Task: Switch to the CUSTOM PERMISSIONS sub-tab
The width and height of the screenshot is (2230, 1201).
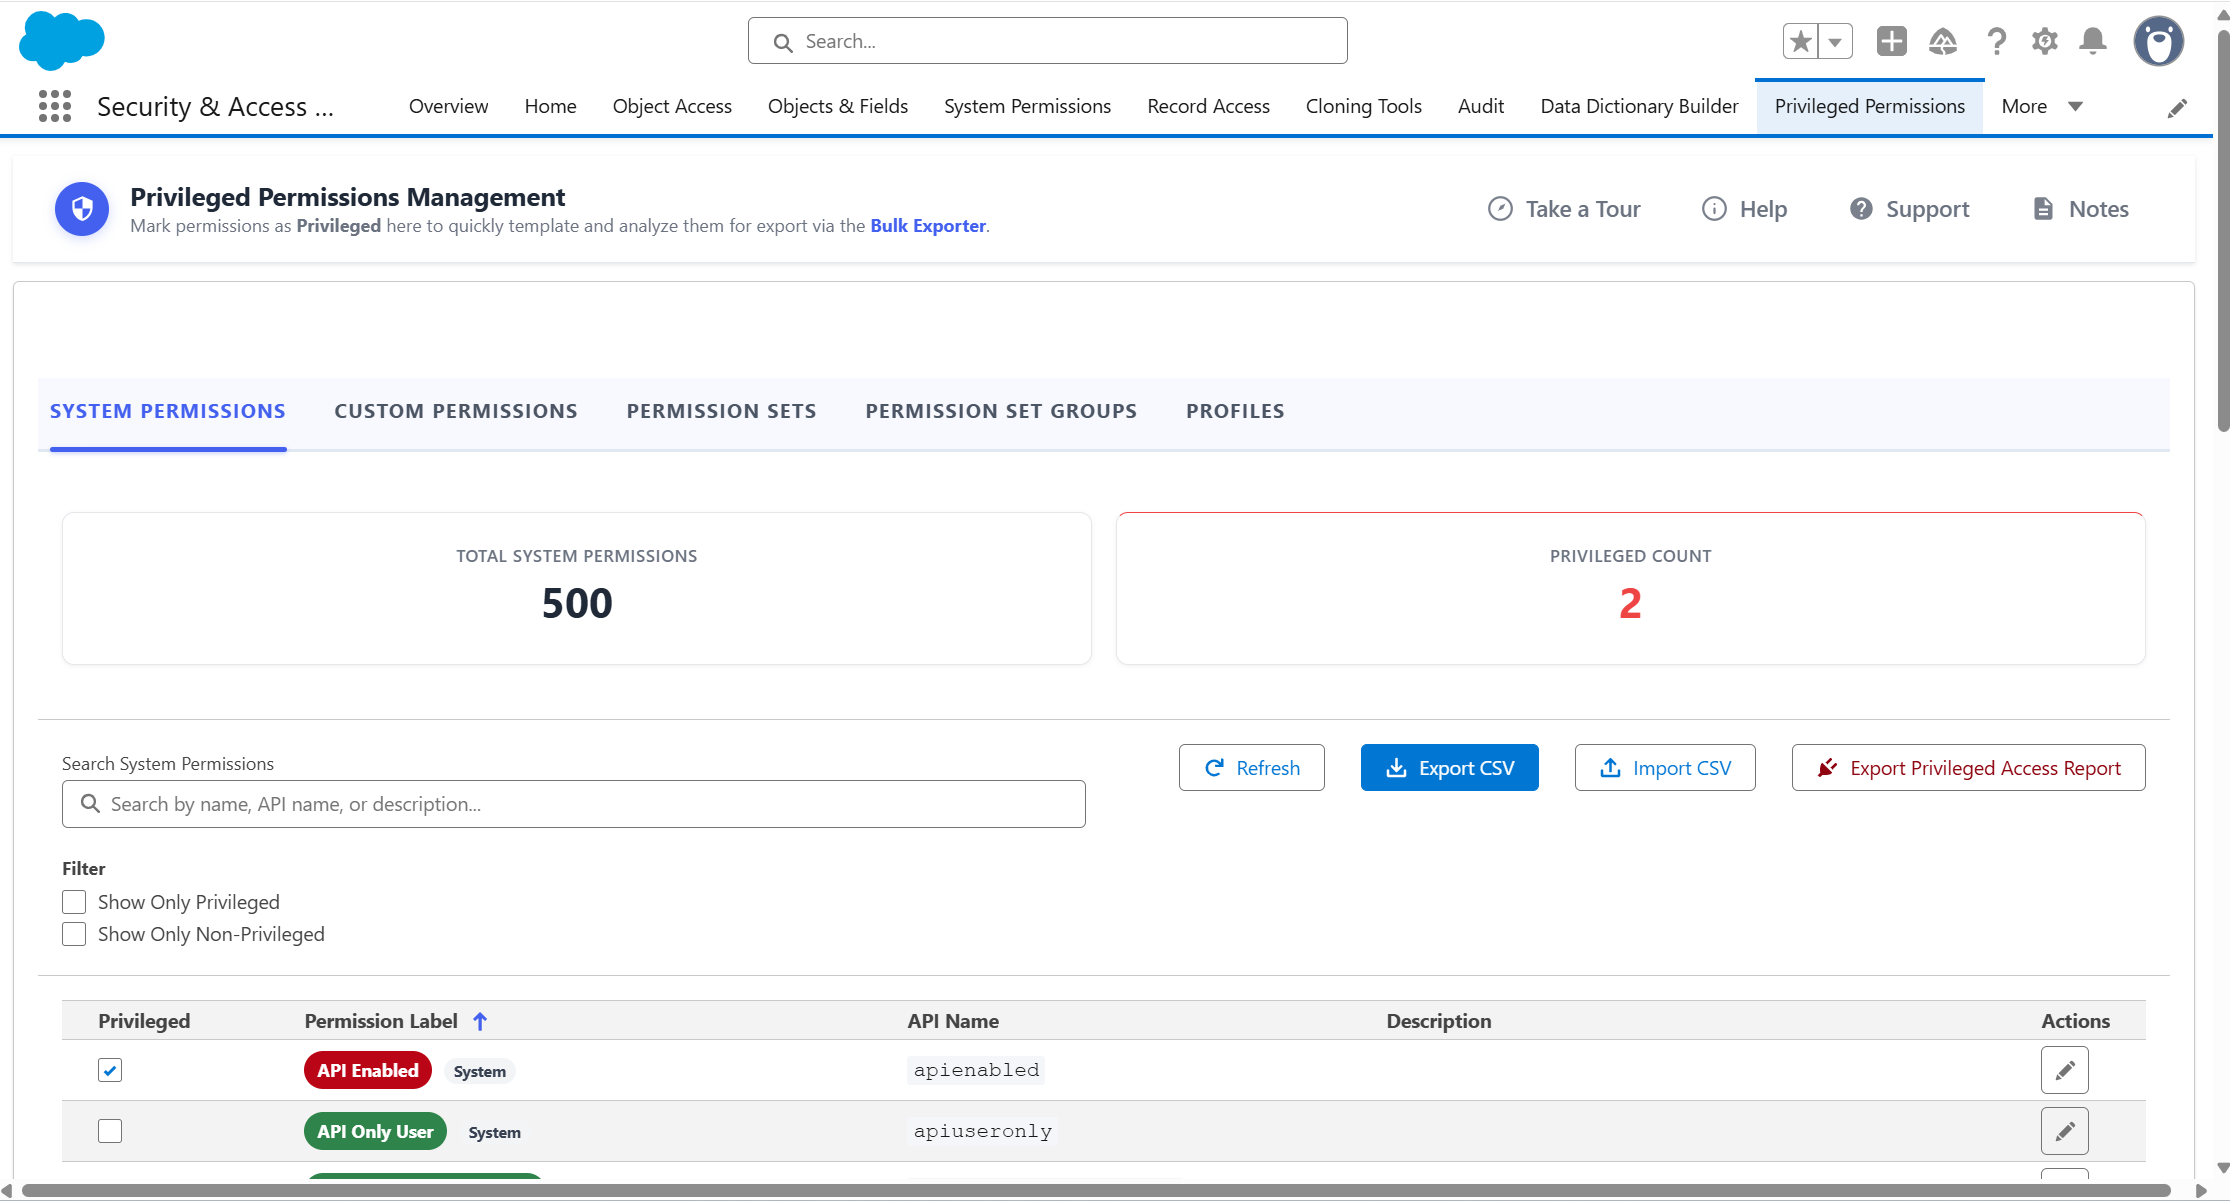Action: click(x=456, y=411)
